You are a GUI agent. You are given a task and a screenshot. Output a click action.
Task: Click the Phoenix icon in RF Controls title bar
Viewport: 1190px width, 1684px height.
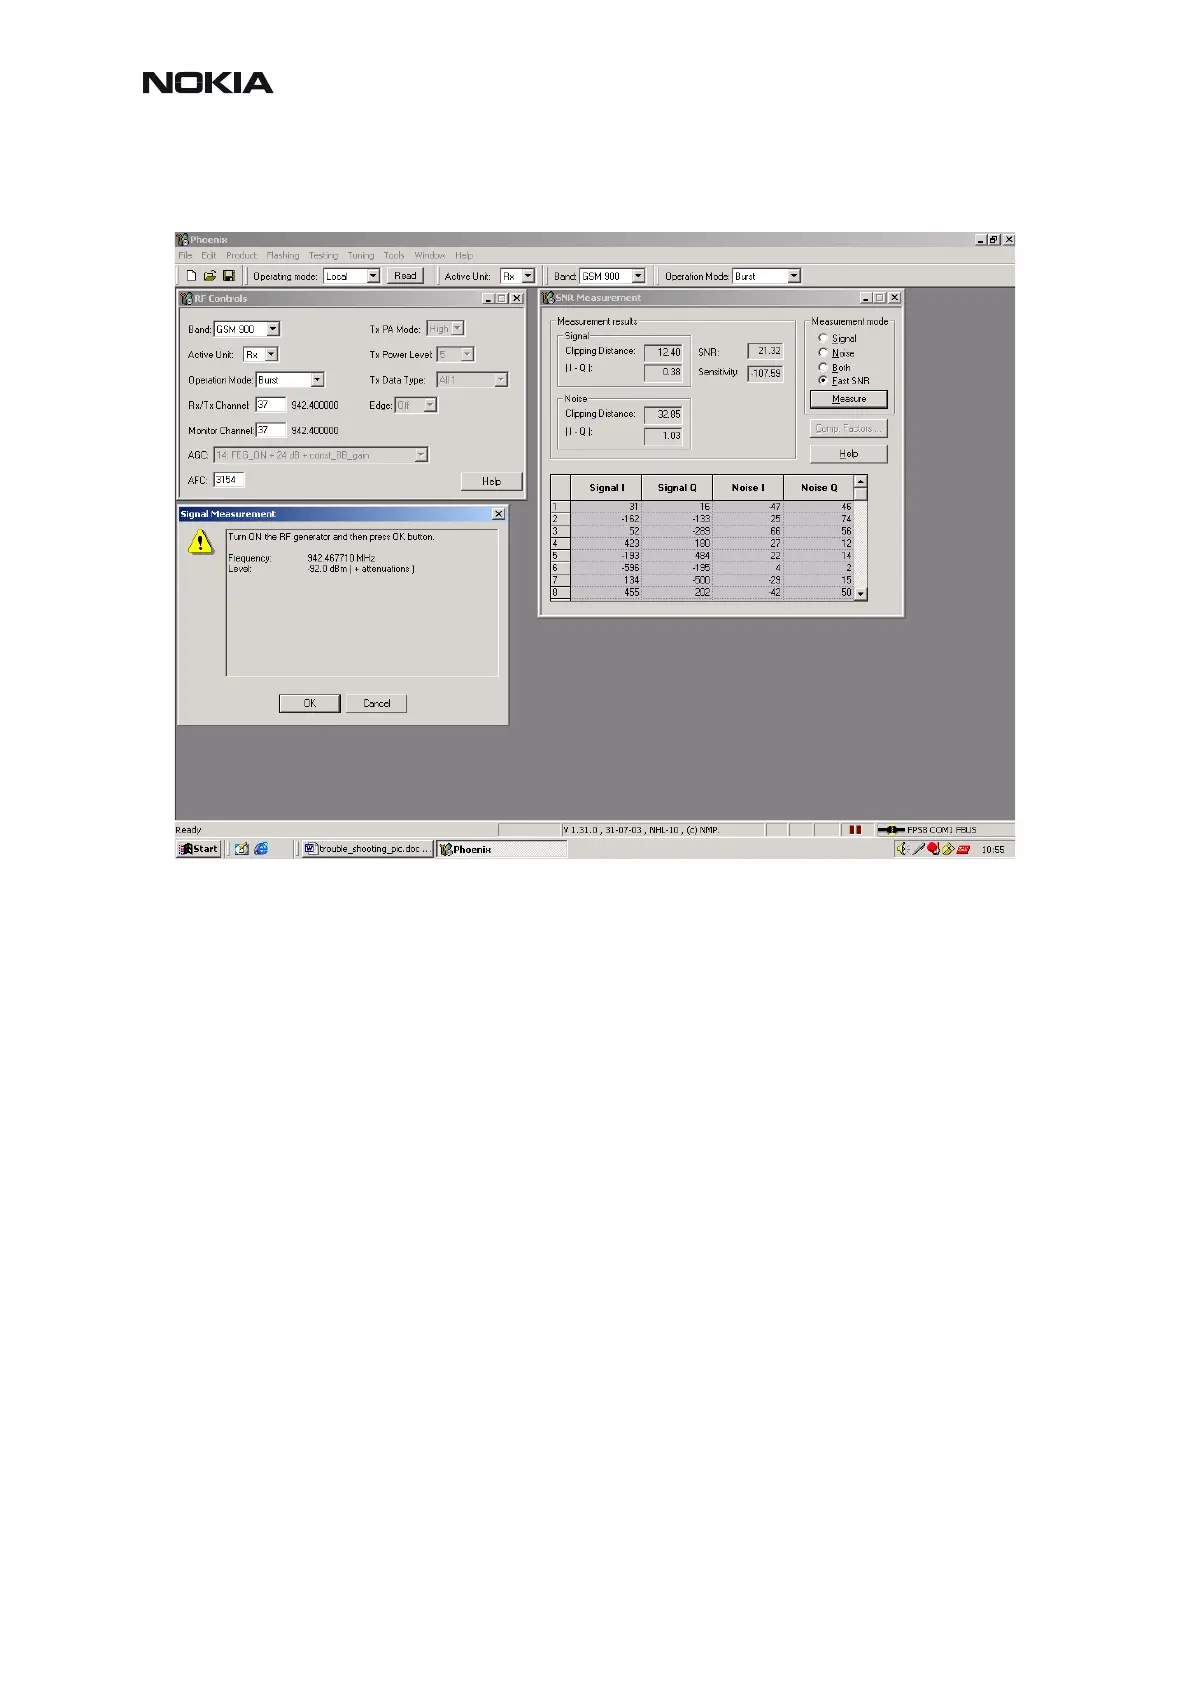click(x=186, y=298)
